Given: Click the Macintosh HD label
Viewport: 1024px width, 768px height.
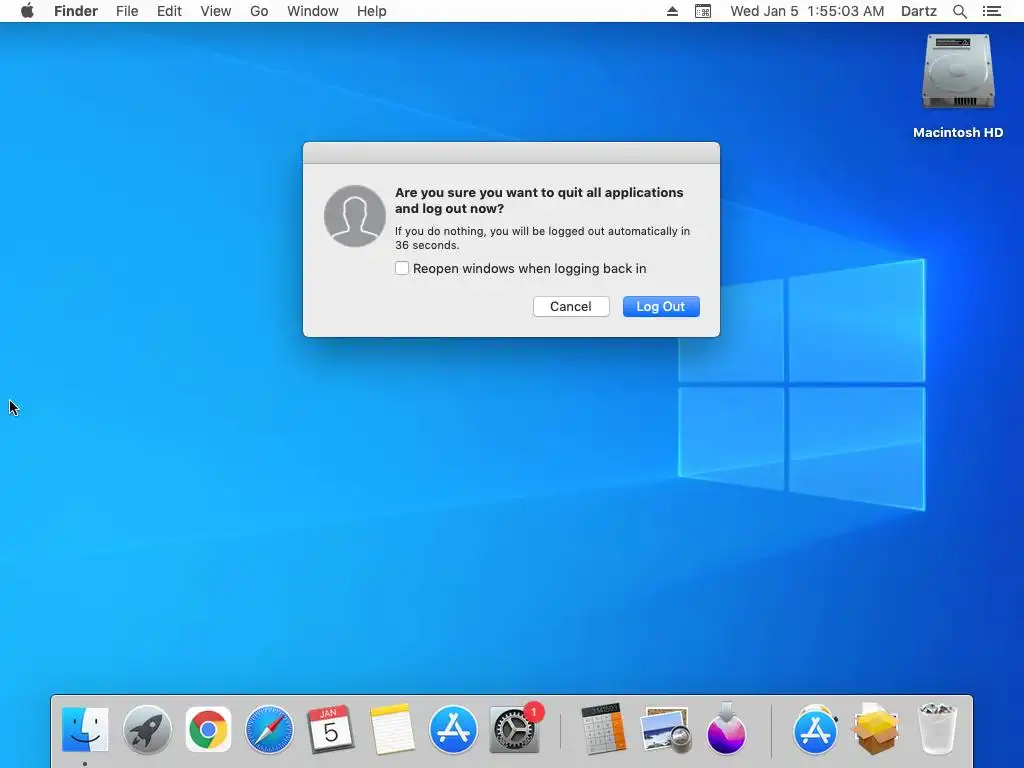Looking at the screenshot, I should click(x=958, y=133).
